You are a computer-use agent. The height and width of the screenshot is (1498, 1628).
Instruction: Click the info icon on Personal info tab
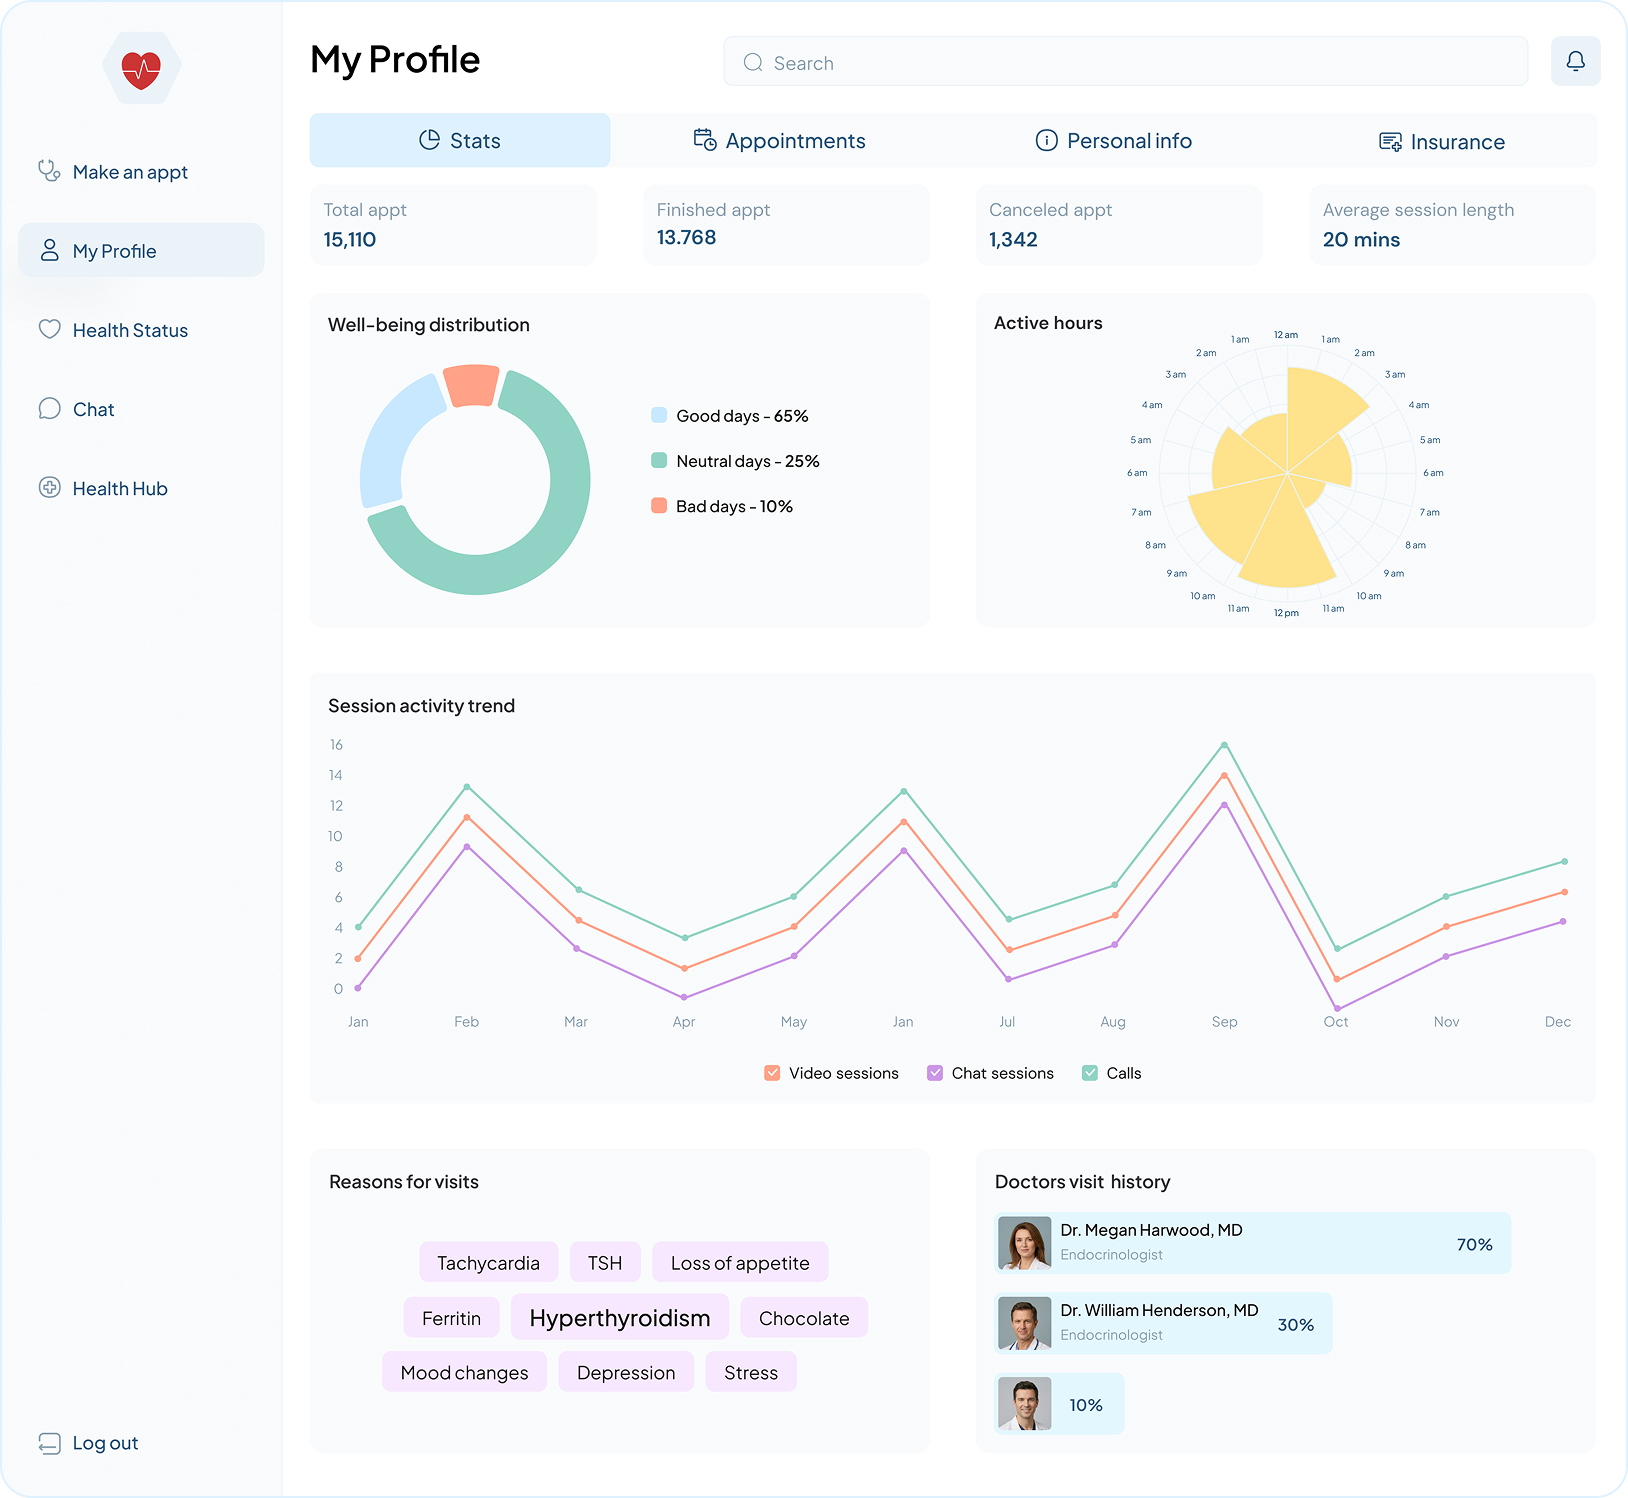coord(1046,140)
